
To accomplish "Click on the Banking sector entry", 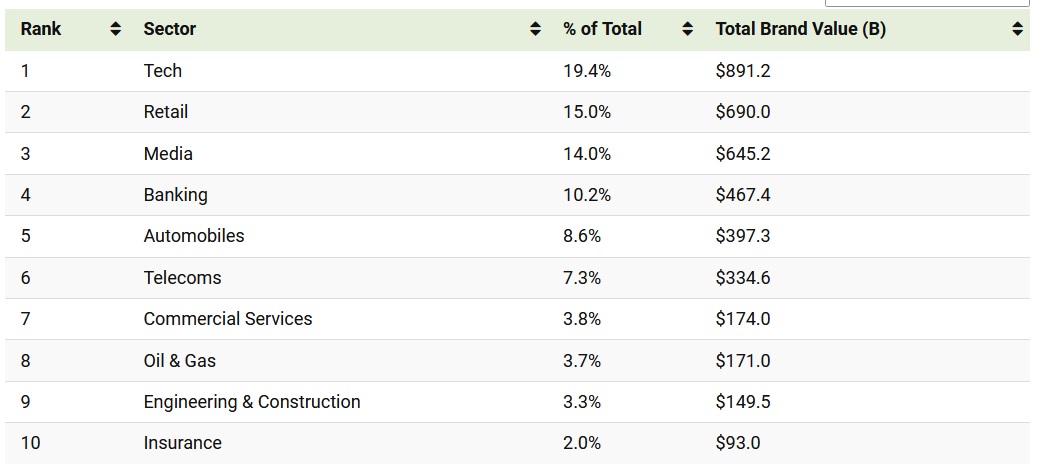I will (175, 195).
